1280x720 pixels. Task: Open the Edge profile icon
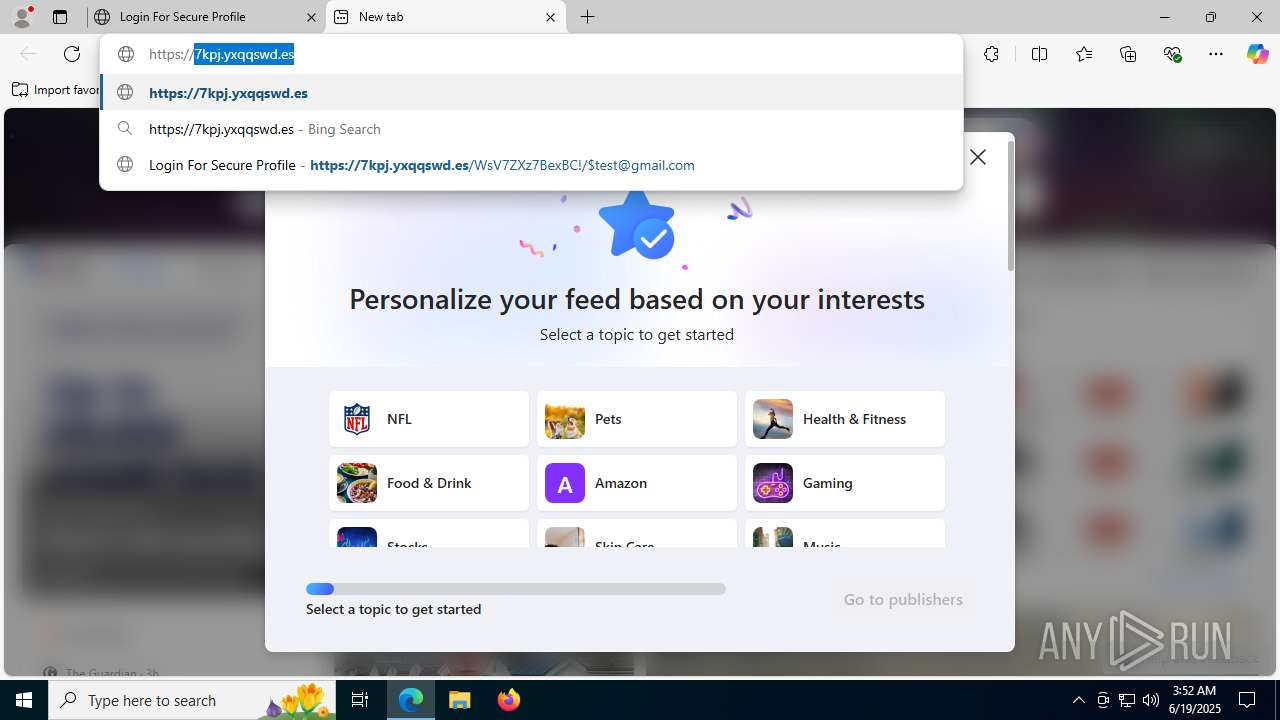[22, 16]
